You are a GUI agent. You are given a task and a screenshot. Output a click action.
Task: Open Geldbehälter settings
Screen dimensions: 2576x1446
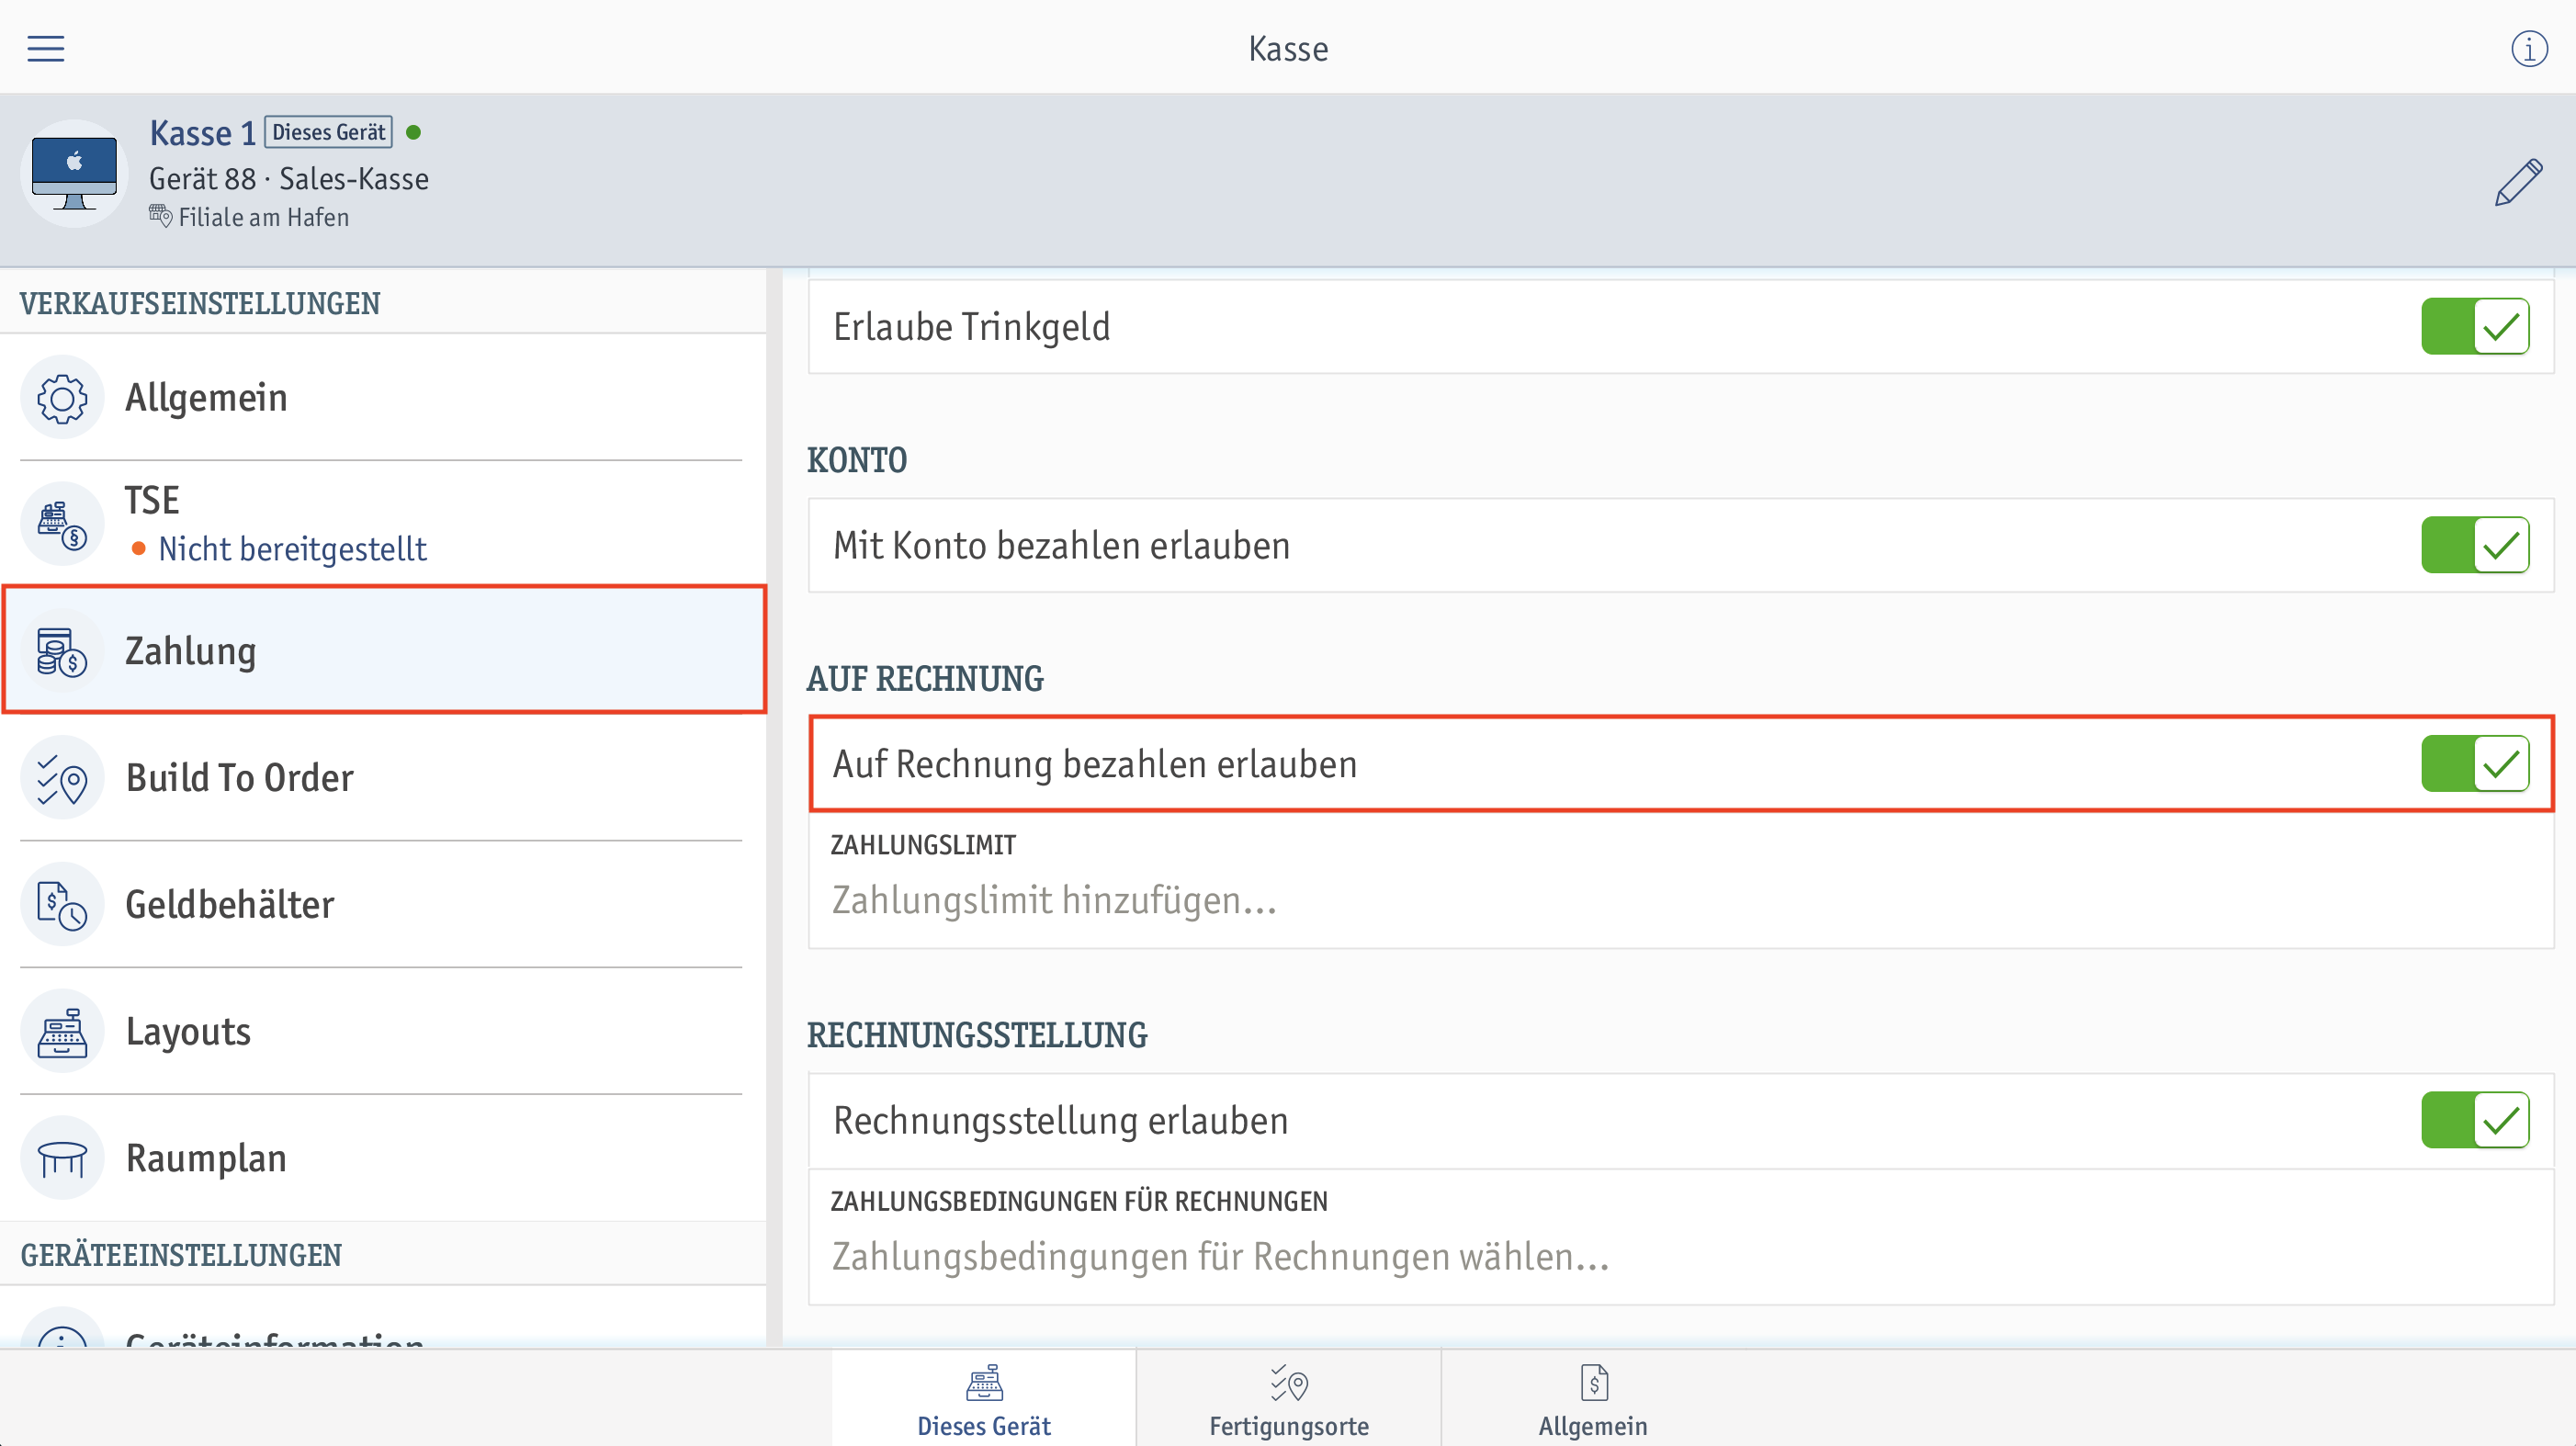pos(383,904)
